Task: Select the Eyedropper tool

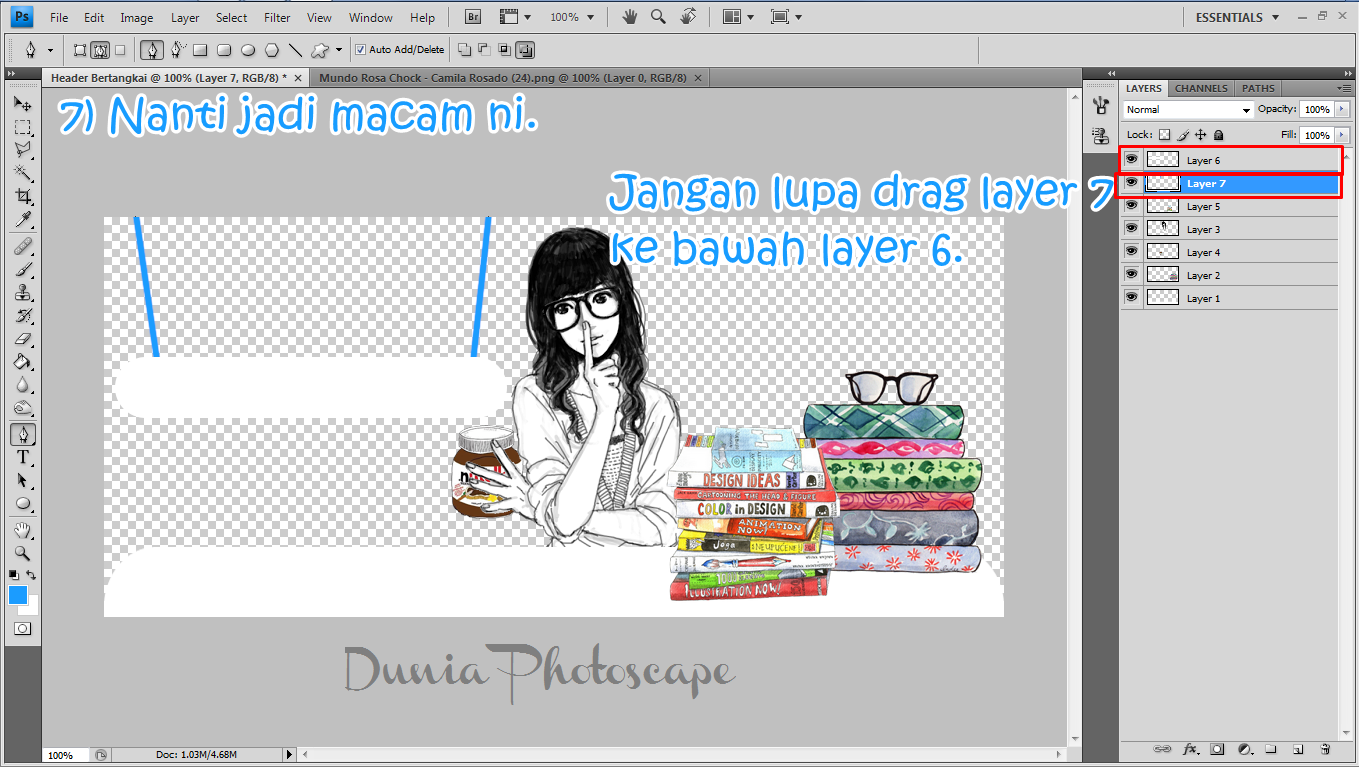Action: (23, 219)
